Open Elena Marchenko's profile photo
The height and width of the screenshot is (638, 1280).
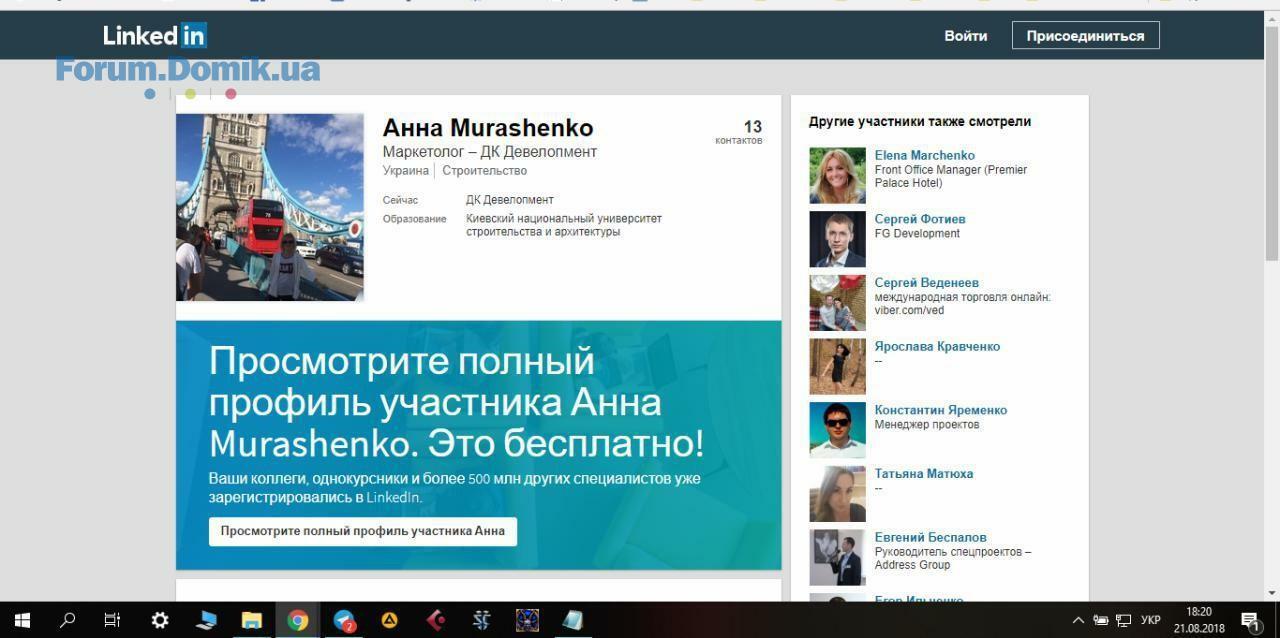(837, 175)
